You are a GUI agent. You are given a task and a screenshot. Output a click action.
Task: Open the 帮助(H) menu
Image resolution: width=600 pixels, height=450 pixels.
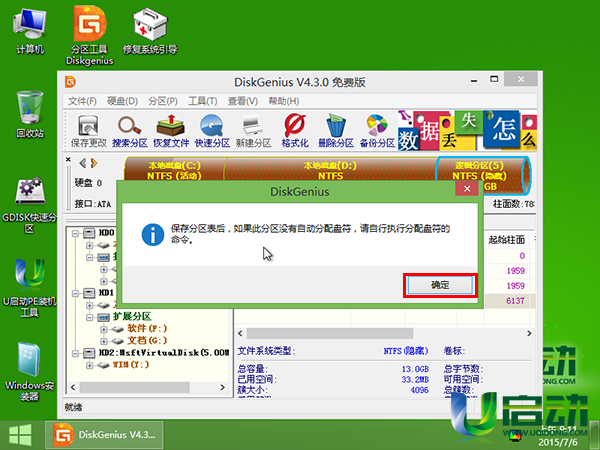[284, 101]
